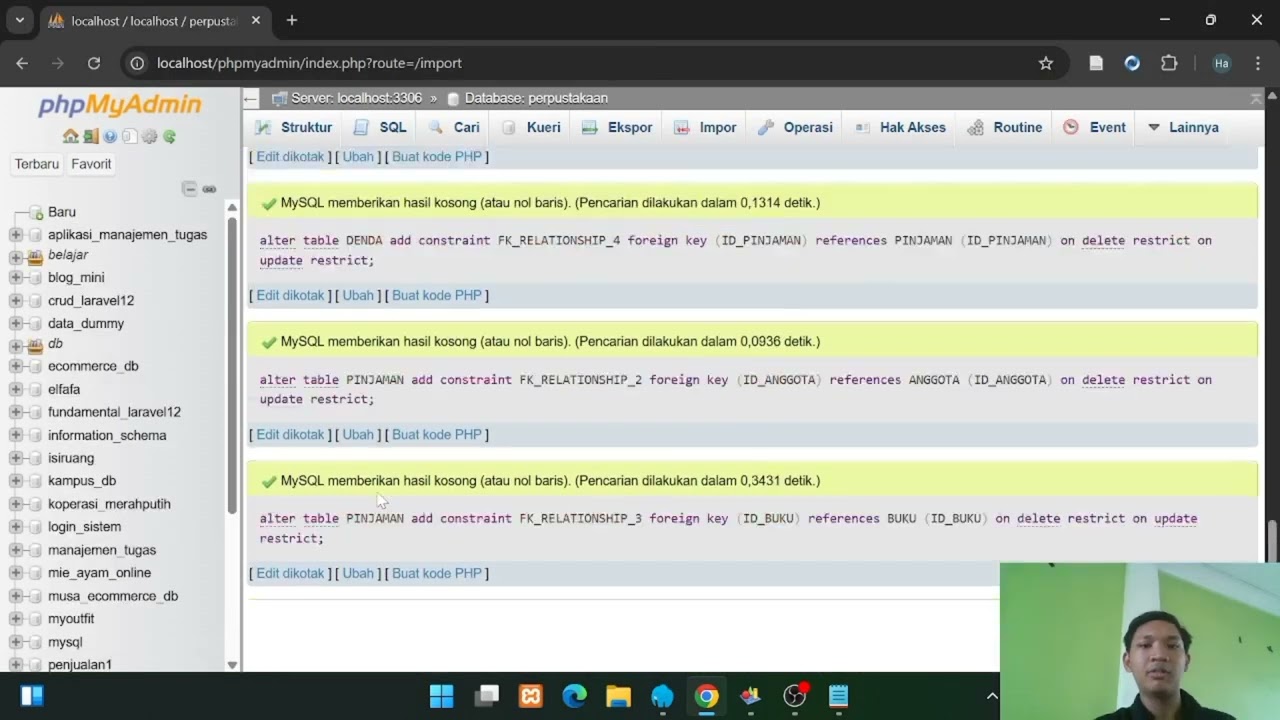Expand aplikasi_manajemen_tugas database node

[x=16, y=235]
